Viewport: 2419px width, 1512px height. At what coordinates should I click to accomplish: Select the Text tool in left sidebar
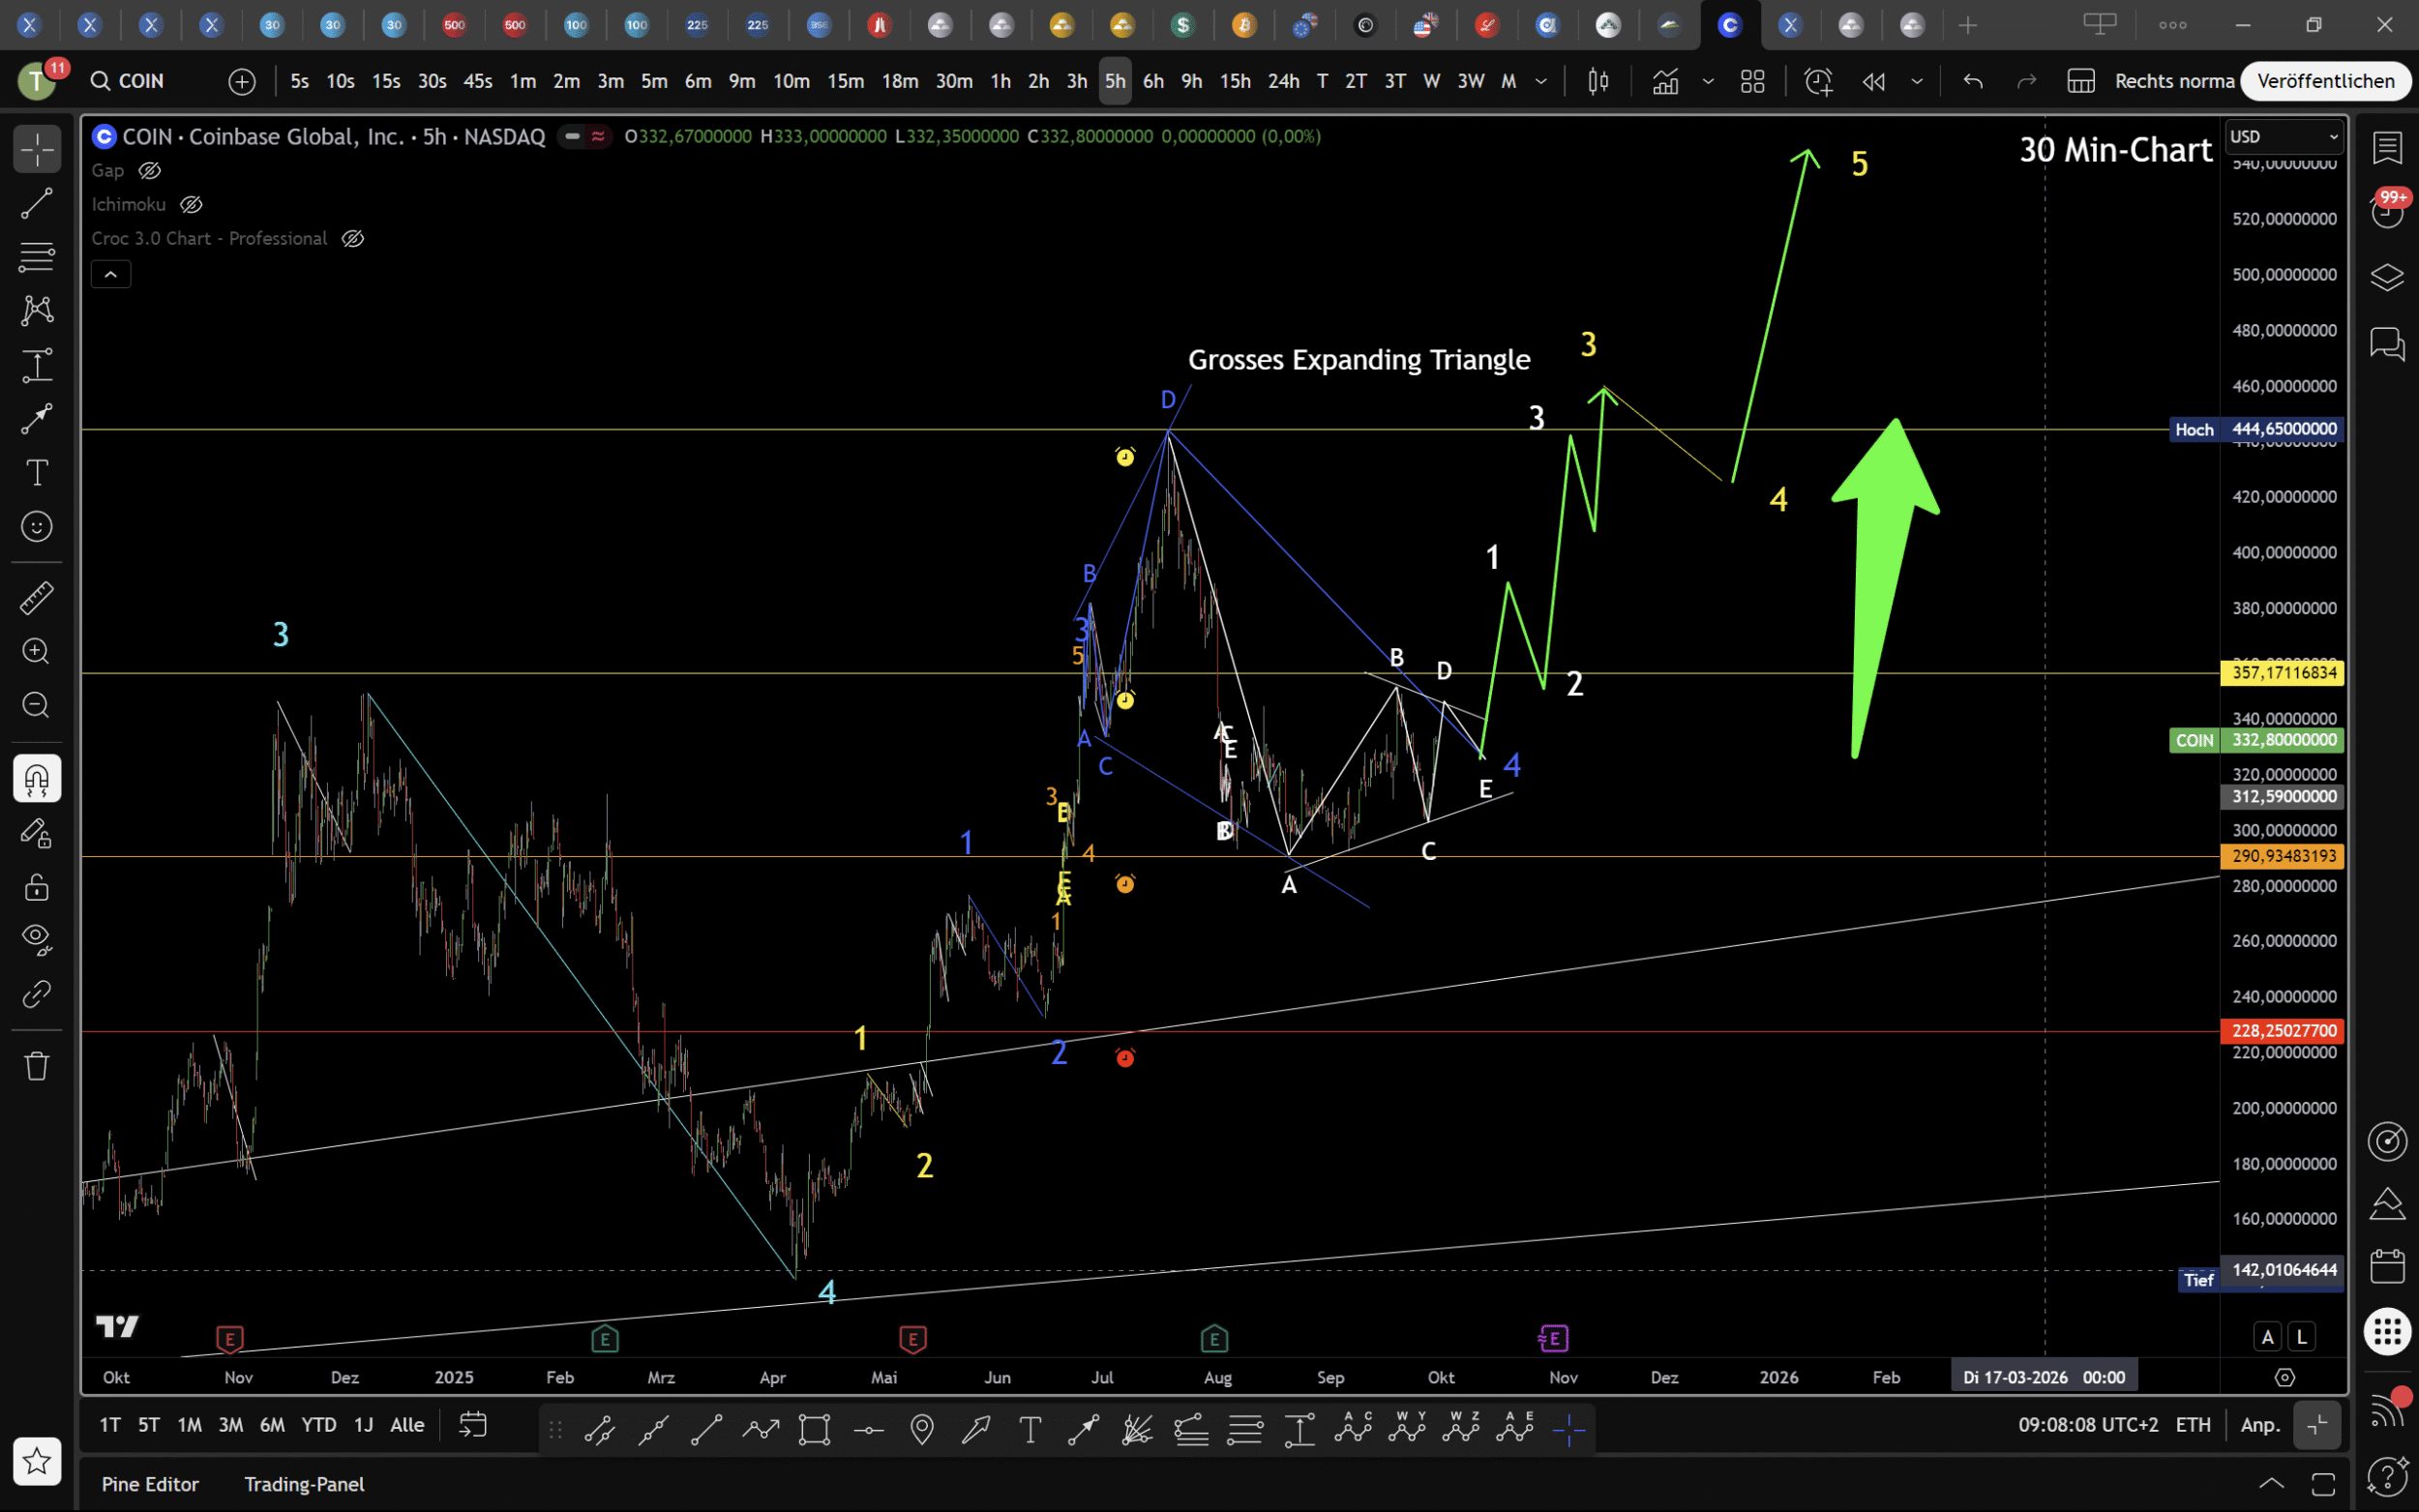(x=37, y=472)
